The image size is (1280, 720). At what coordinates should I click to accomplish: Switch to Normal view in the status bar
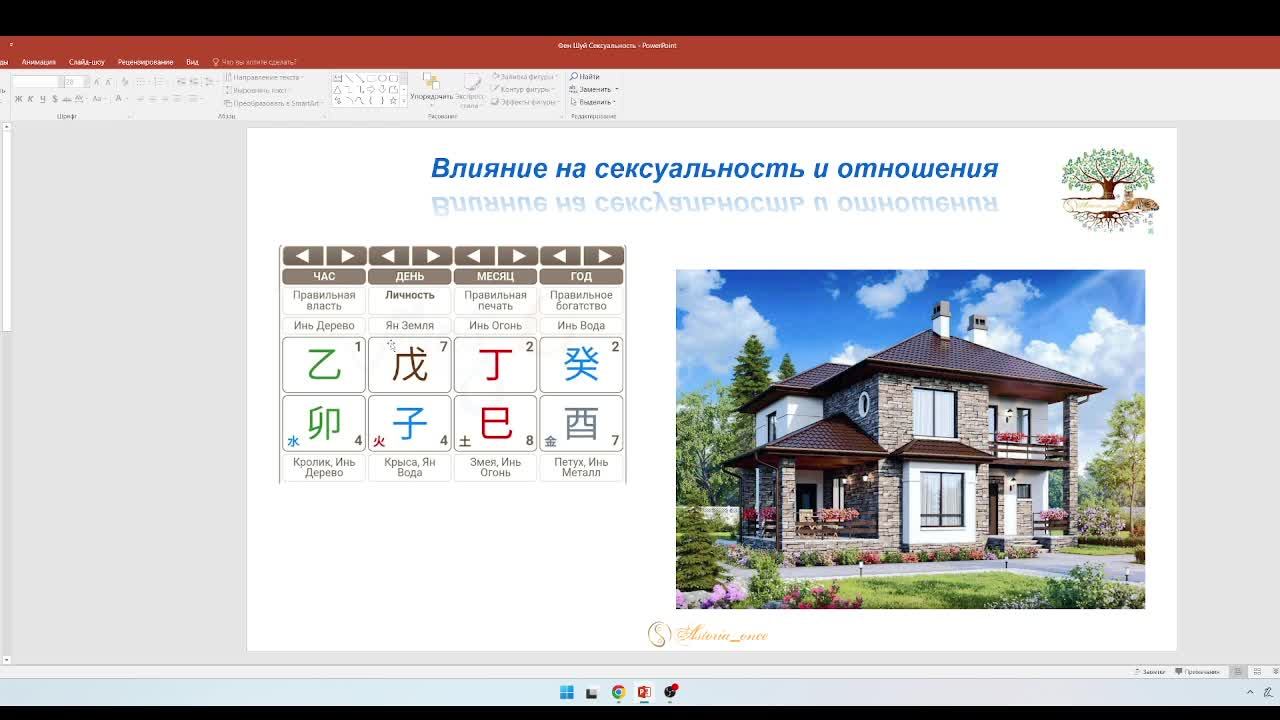tap(1238, 672)
